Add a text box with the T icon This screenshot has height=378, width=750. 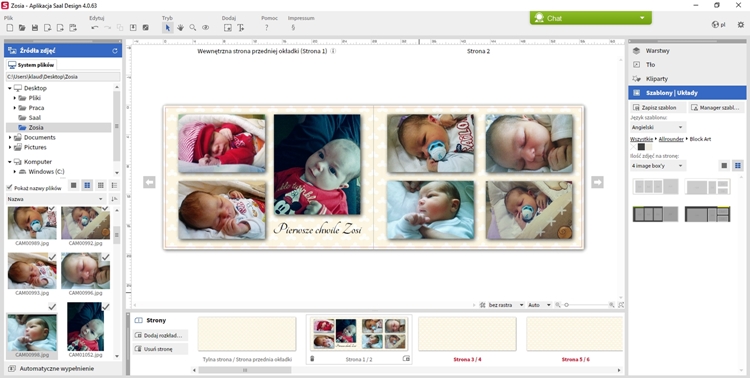[x=241, y=28]
